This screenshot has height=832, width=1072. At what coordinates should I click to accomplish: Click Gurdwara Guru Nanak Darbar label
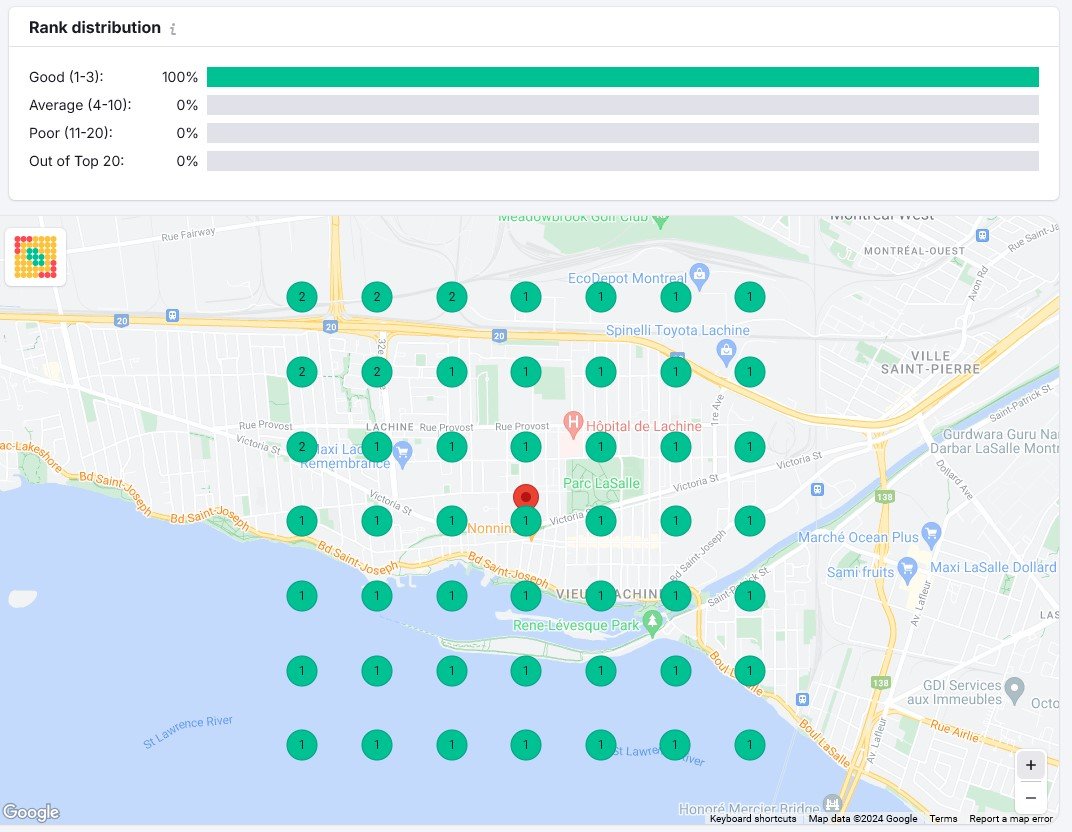pos(995,441)
